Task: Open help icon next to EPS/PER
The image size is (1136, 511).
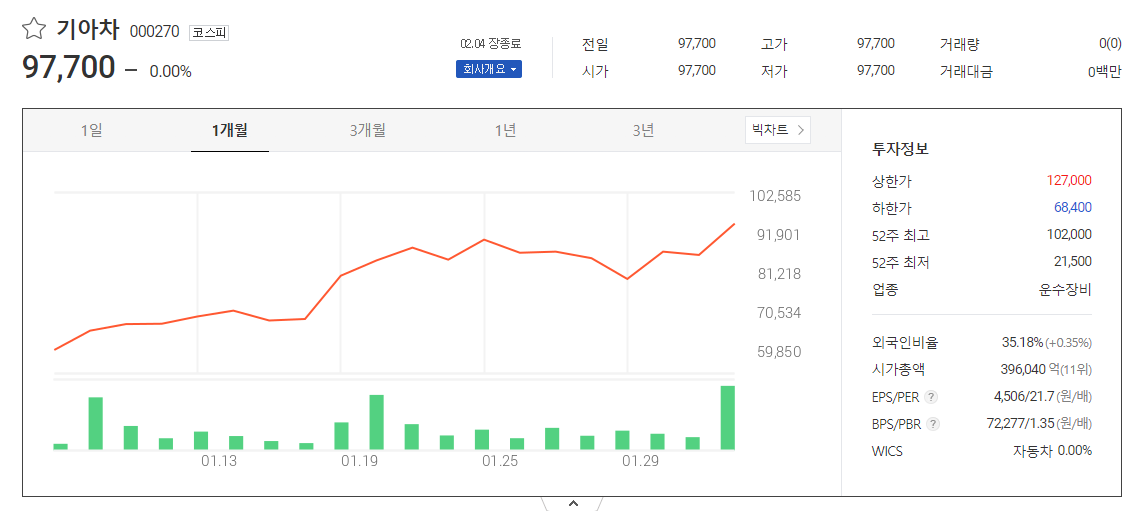Action: 932,397
